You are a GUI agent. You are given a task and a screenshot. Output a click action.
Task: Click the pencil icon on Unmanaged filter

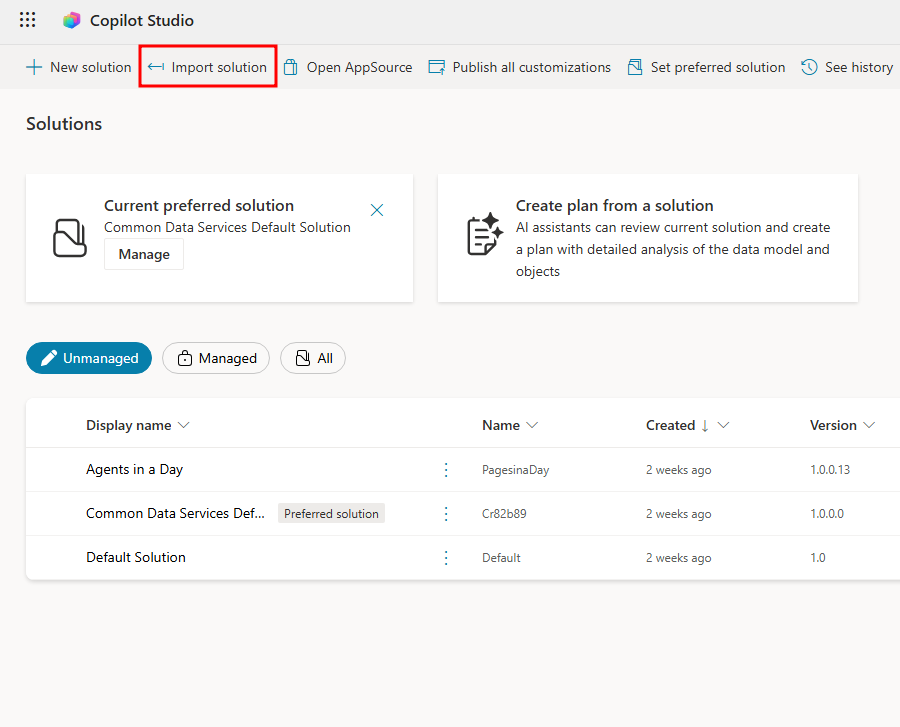[49, 358]
